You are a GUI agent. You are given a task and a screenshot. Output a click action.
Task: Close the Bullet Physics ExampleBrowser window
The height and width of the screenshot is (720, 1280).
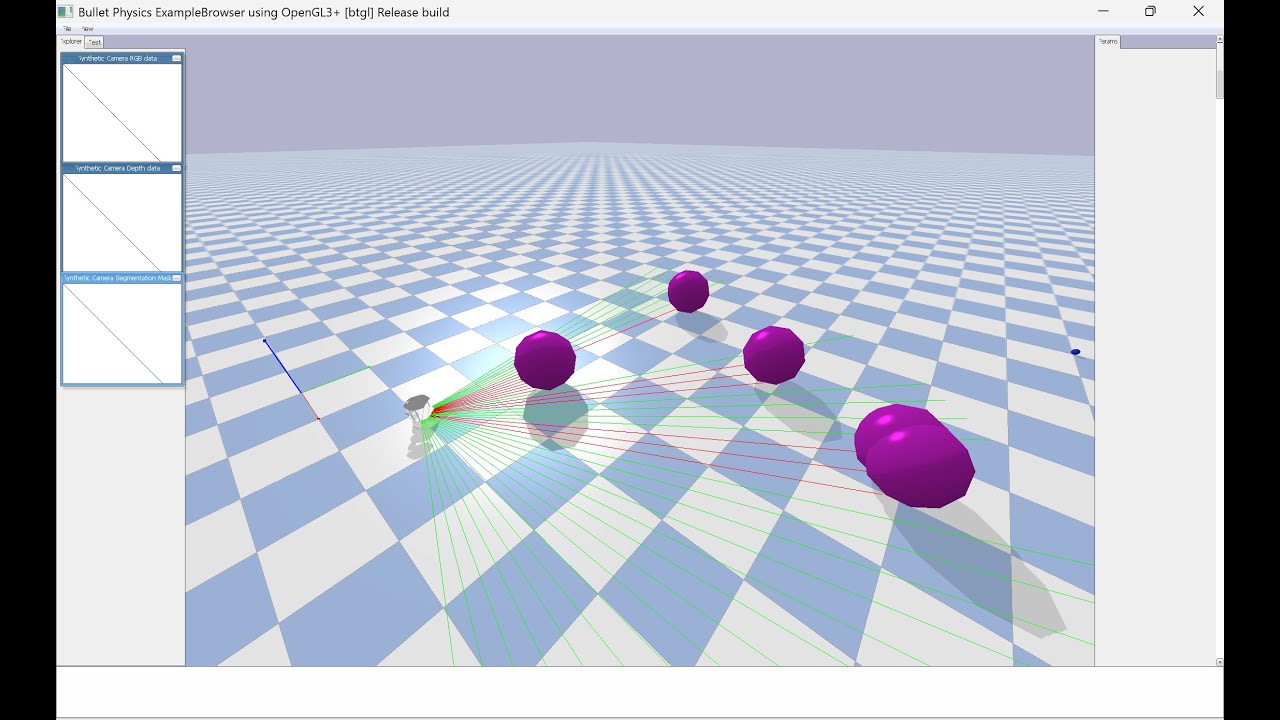click(x=1198, y=12)
